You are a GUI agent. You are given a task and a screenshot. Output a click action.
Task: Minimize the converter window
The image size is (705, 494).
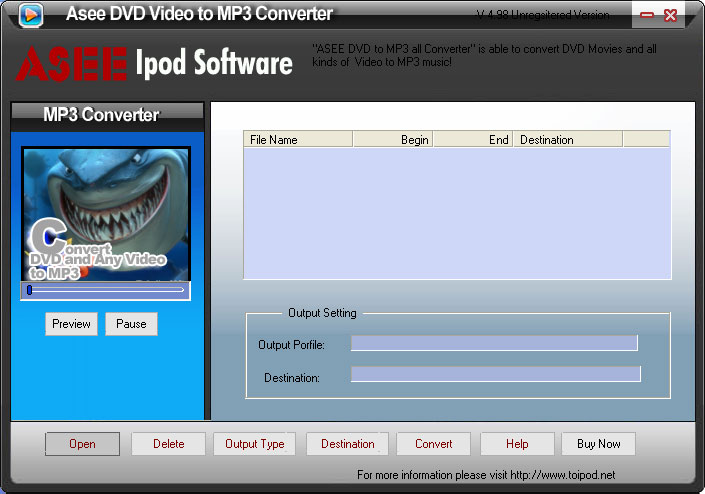648,16
